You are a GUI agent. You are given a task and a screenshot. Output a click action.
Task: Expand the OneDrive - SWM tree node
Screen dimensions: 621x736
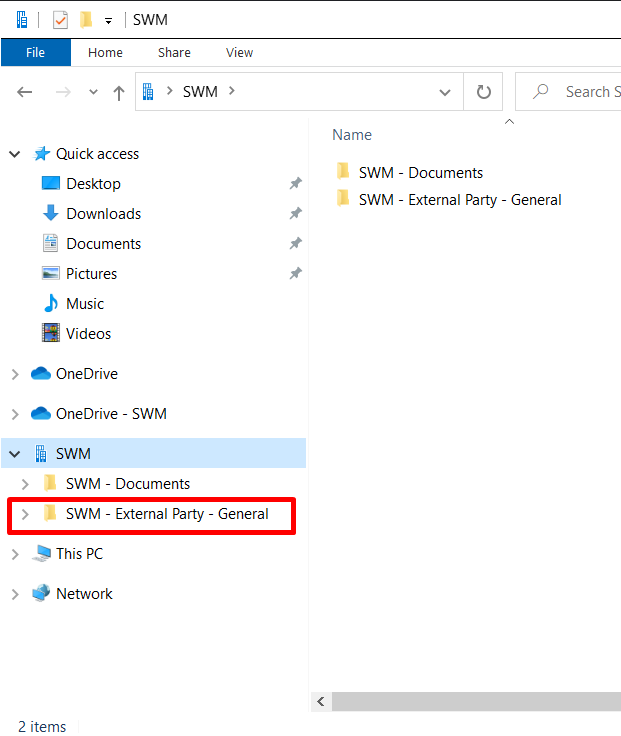point(15,414)
